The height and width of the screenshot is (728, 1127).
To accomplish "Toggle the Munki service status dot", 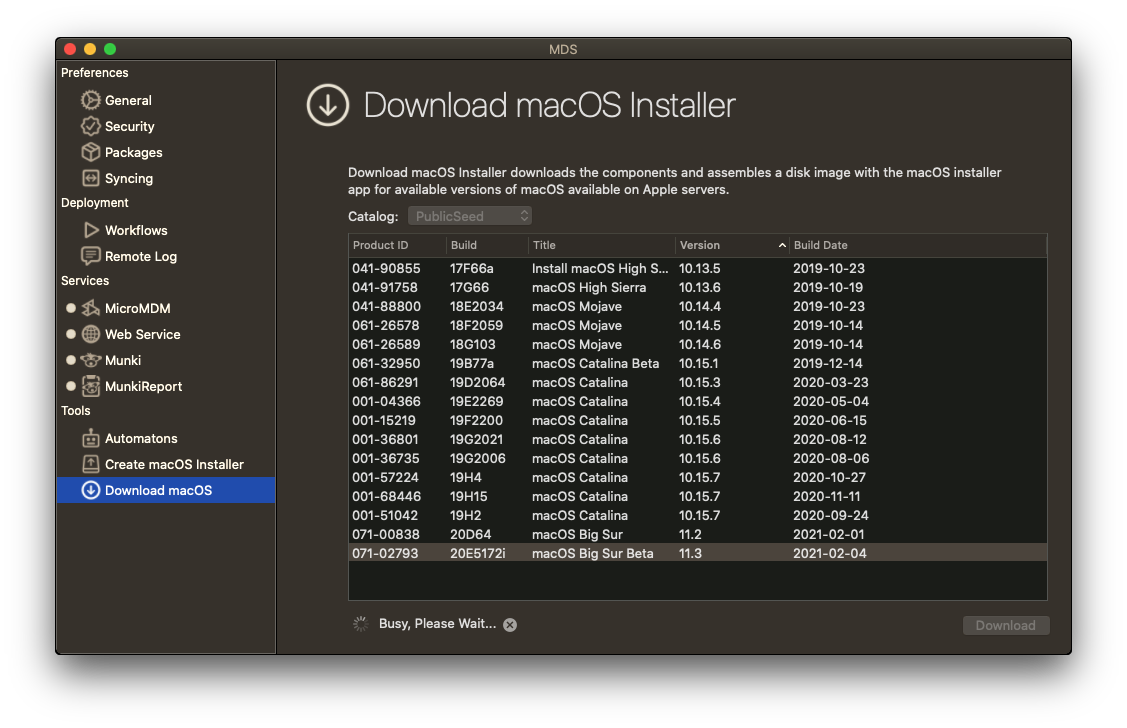I will (71, 360).
